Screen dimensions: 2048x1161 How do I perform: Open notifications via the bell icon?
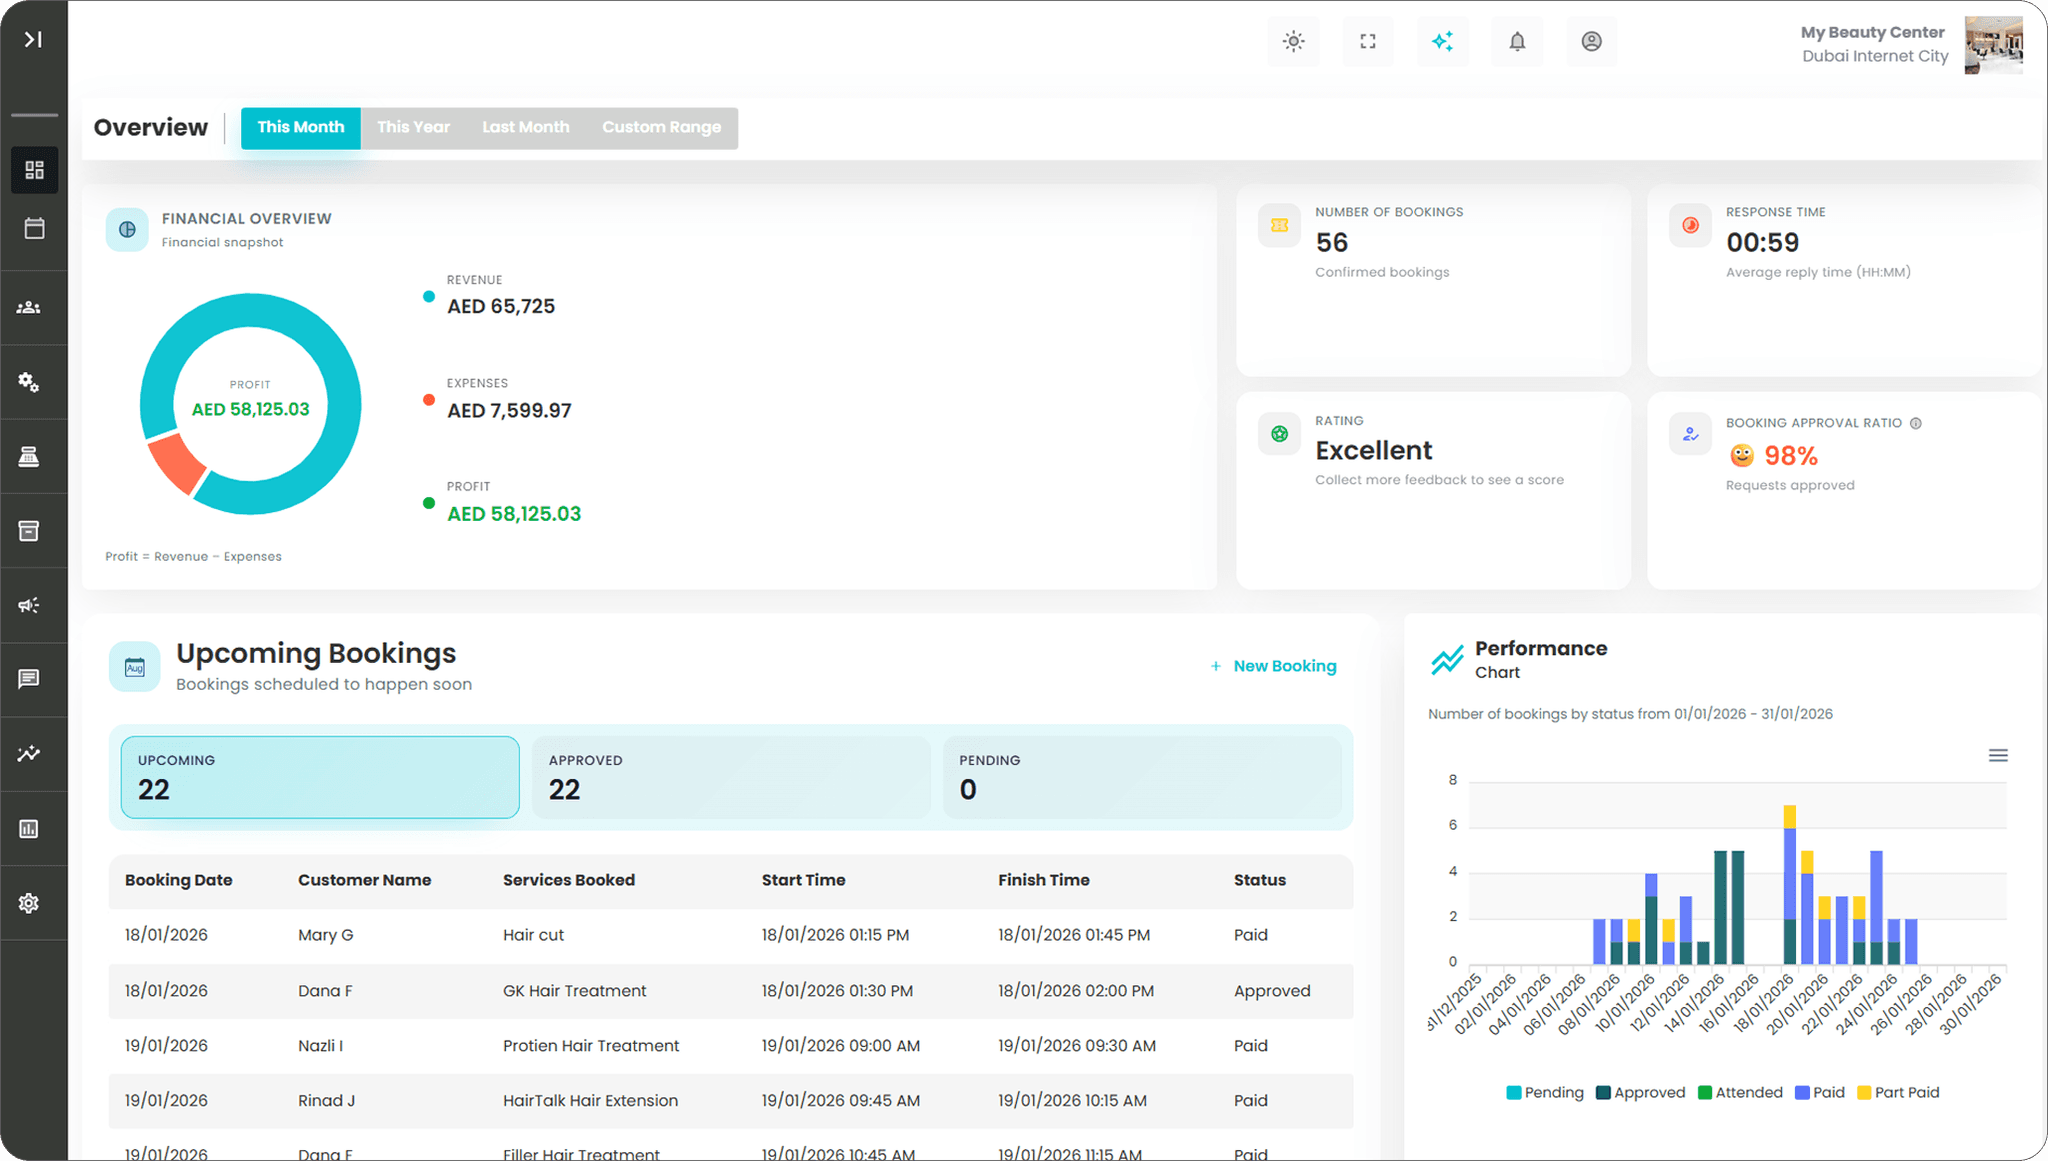pyautogui.click(x=1517, y=41)
